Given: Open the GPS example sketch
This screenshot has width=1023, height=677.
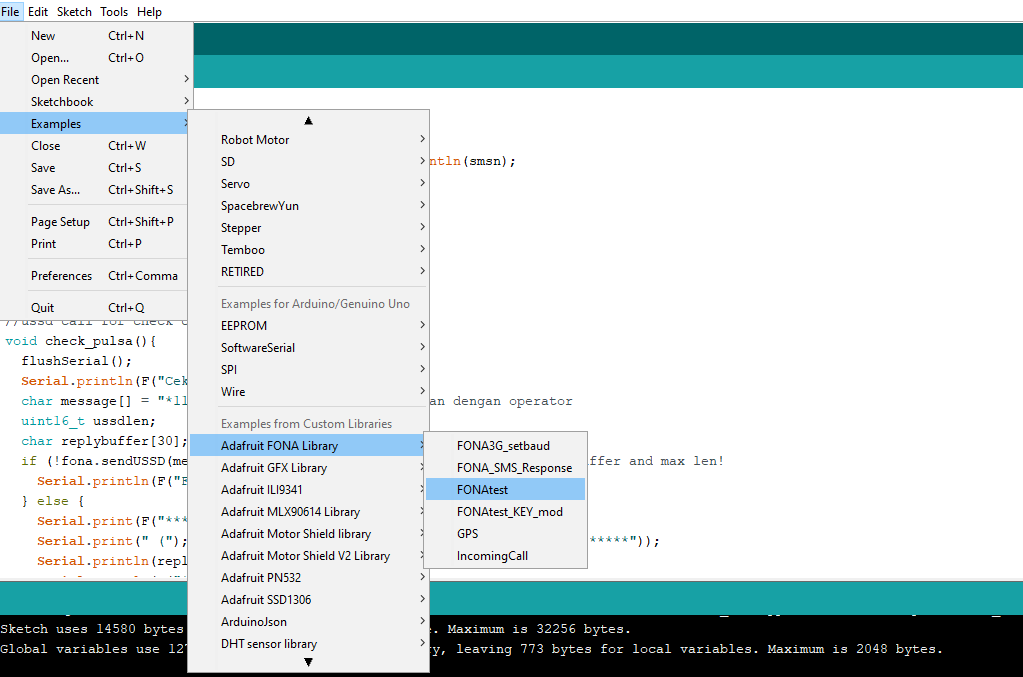Looking at the screenshot, I should (466, 533).
